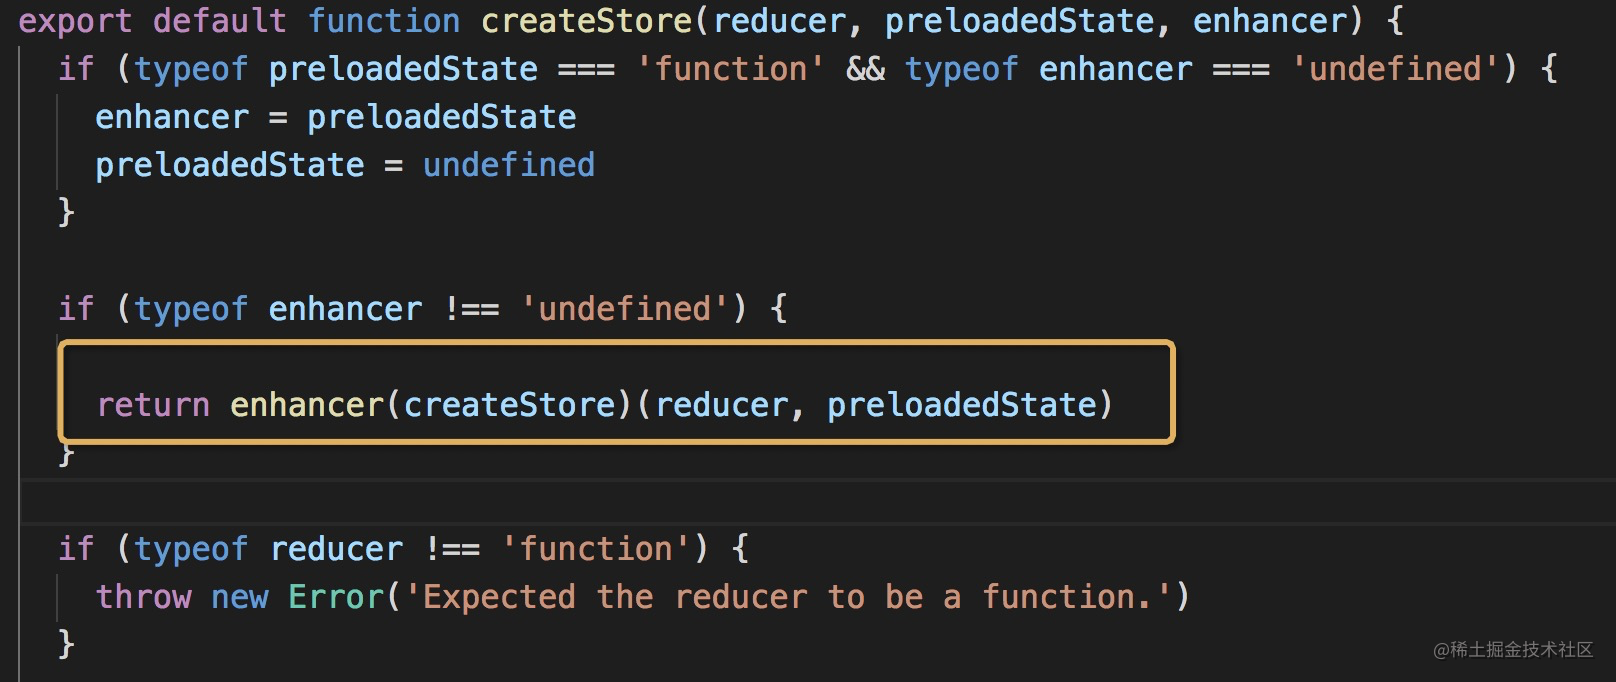Click the createStore function name
1616x682 pixels.
click(586, 20)
